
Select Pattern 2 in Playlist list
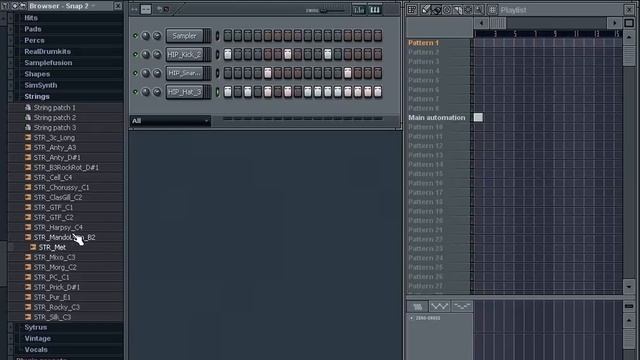[423, 52]
